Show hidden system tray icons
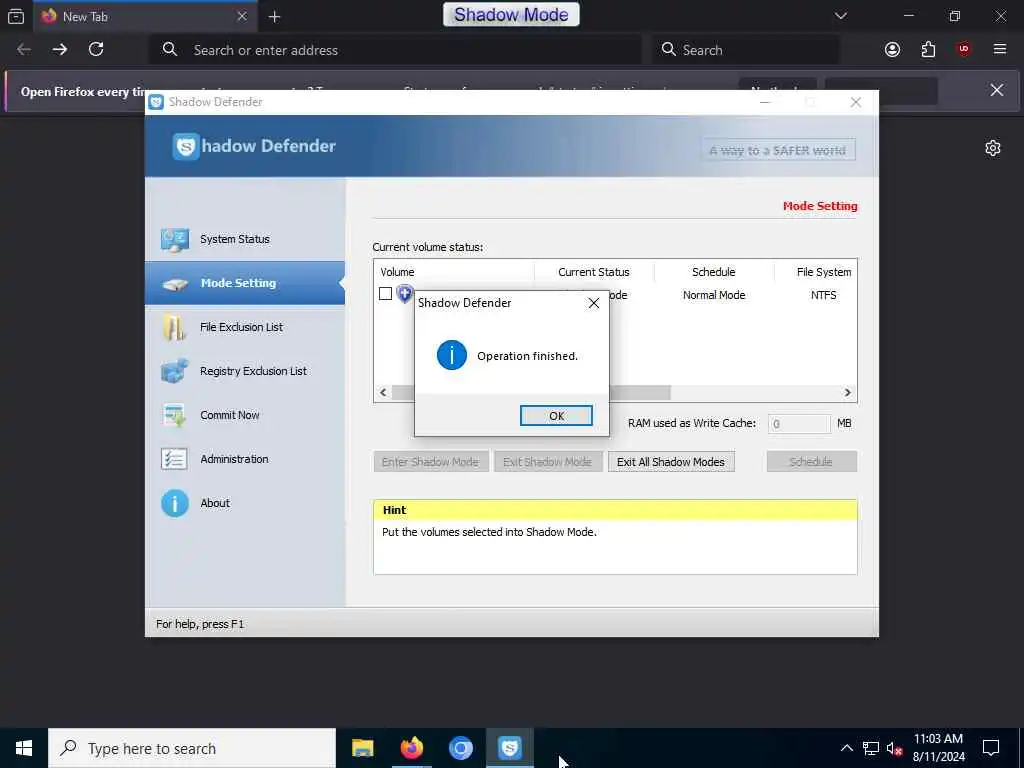This screenshot has height=768, width=1024. coord(846,748)
